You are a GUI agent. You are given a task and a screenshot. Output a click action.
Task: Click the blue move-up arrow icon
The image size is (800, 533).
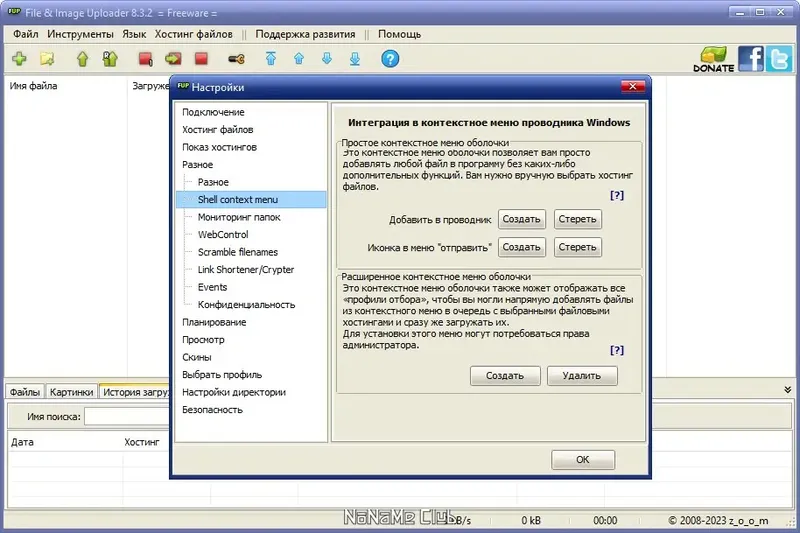(x=299, y=59)
